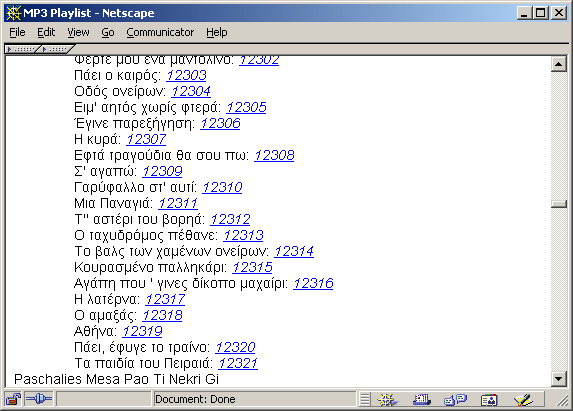Click the vertical scrollbar thumb
This screenshot has height=411, width=573.
point(558,204)
